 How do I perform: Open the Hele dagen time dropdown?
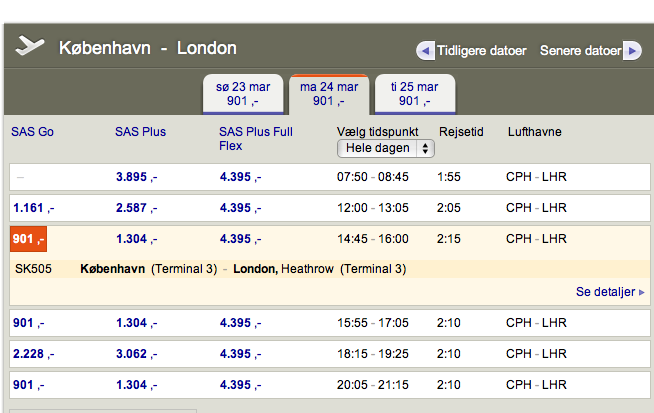[386, 148]
